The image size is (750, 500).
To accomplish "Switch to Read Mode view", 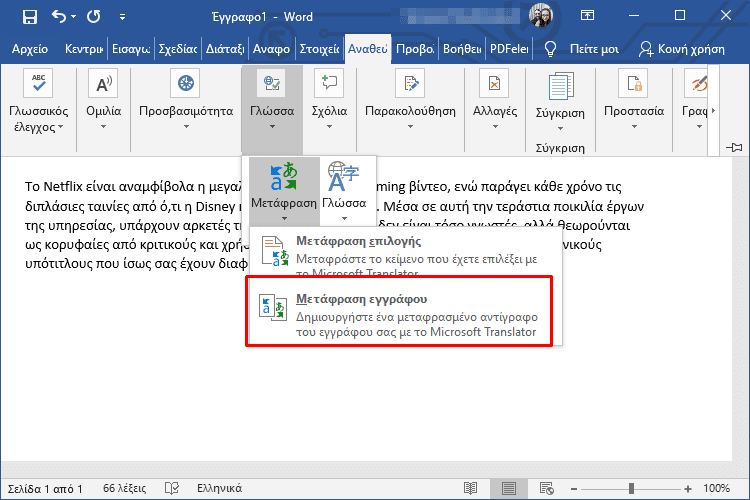I will point(471,489).
